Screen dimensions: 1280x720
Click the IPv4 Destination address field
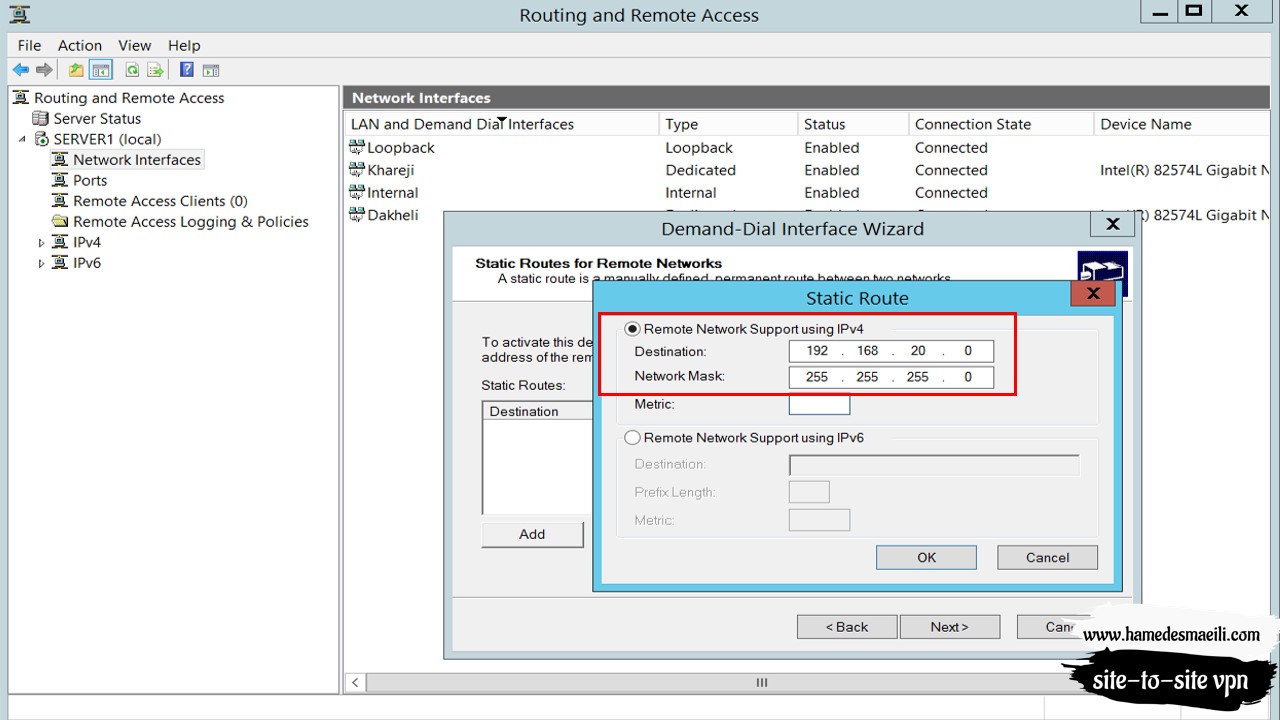click(891, 351)
